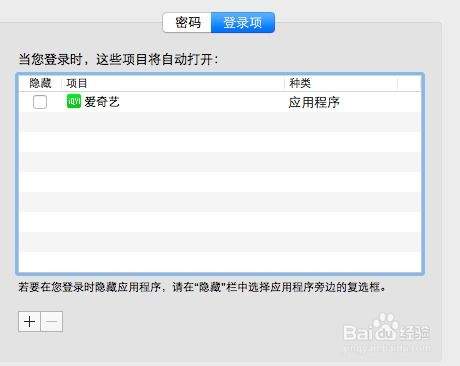Tick the 隐藏 checkbox for 爱奇艺
The width and height of the screenshot is (460, 366).
pyautogui.click(x=40, y=102)
